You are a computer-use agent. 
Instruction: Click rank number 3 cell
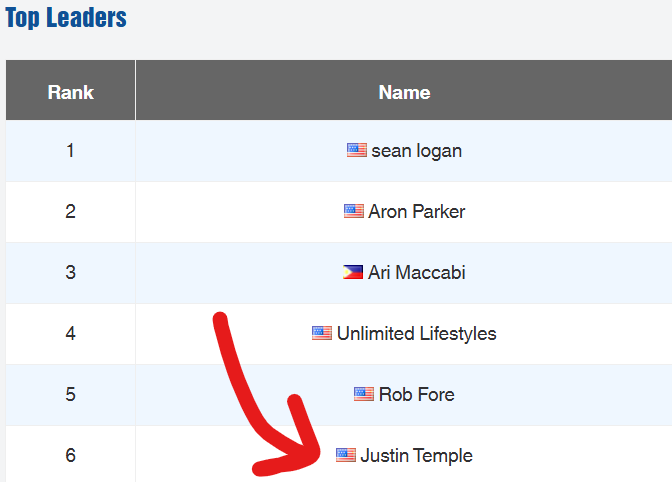70,273
